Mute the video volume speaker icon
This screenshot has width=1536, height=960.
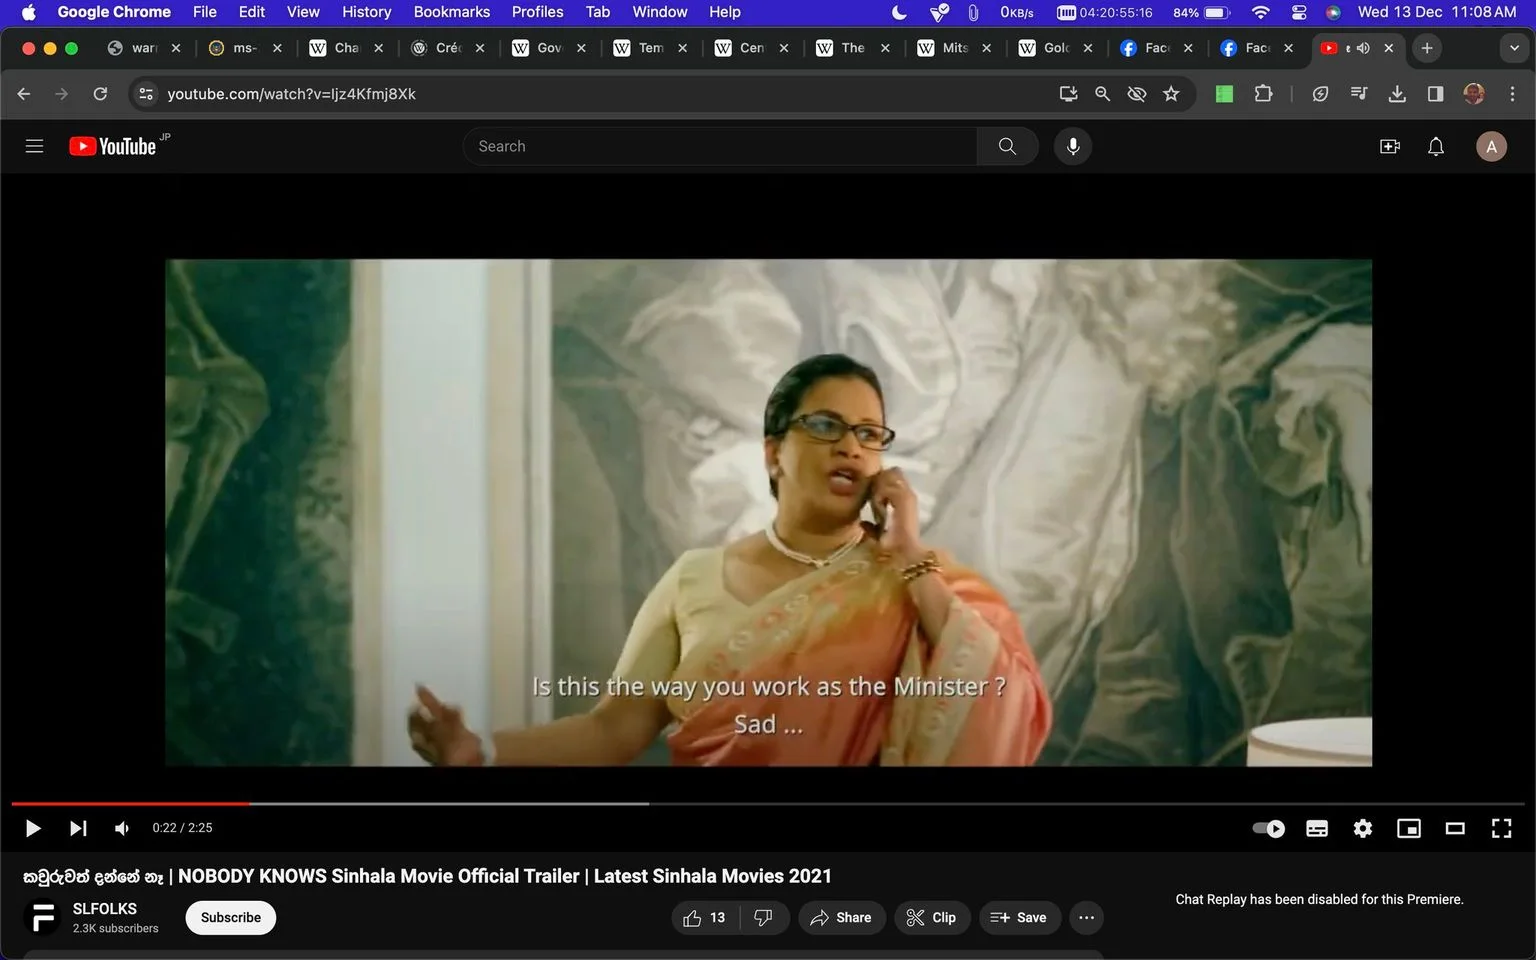(x=122, y=828)
